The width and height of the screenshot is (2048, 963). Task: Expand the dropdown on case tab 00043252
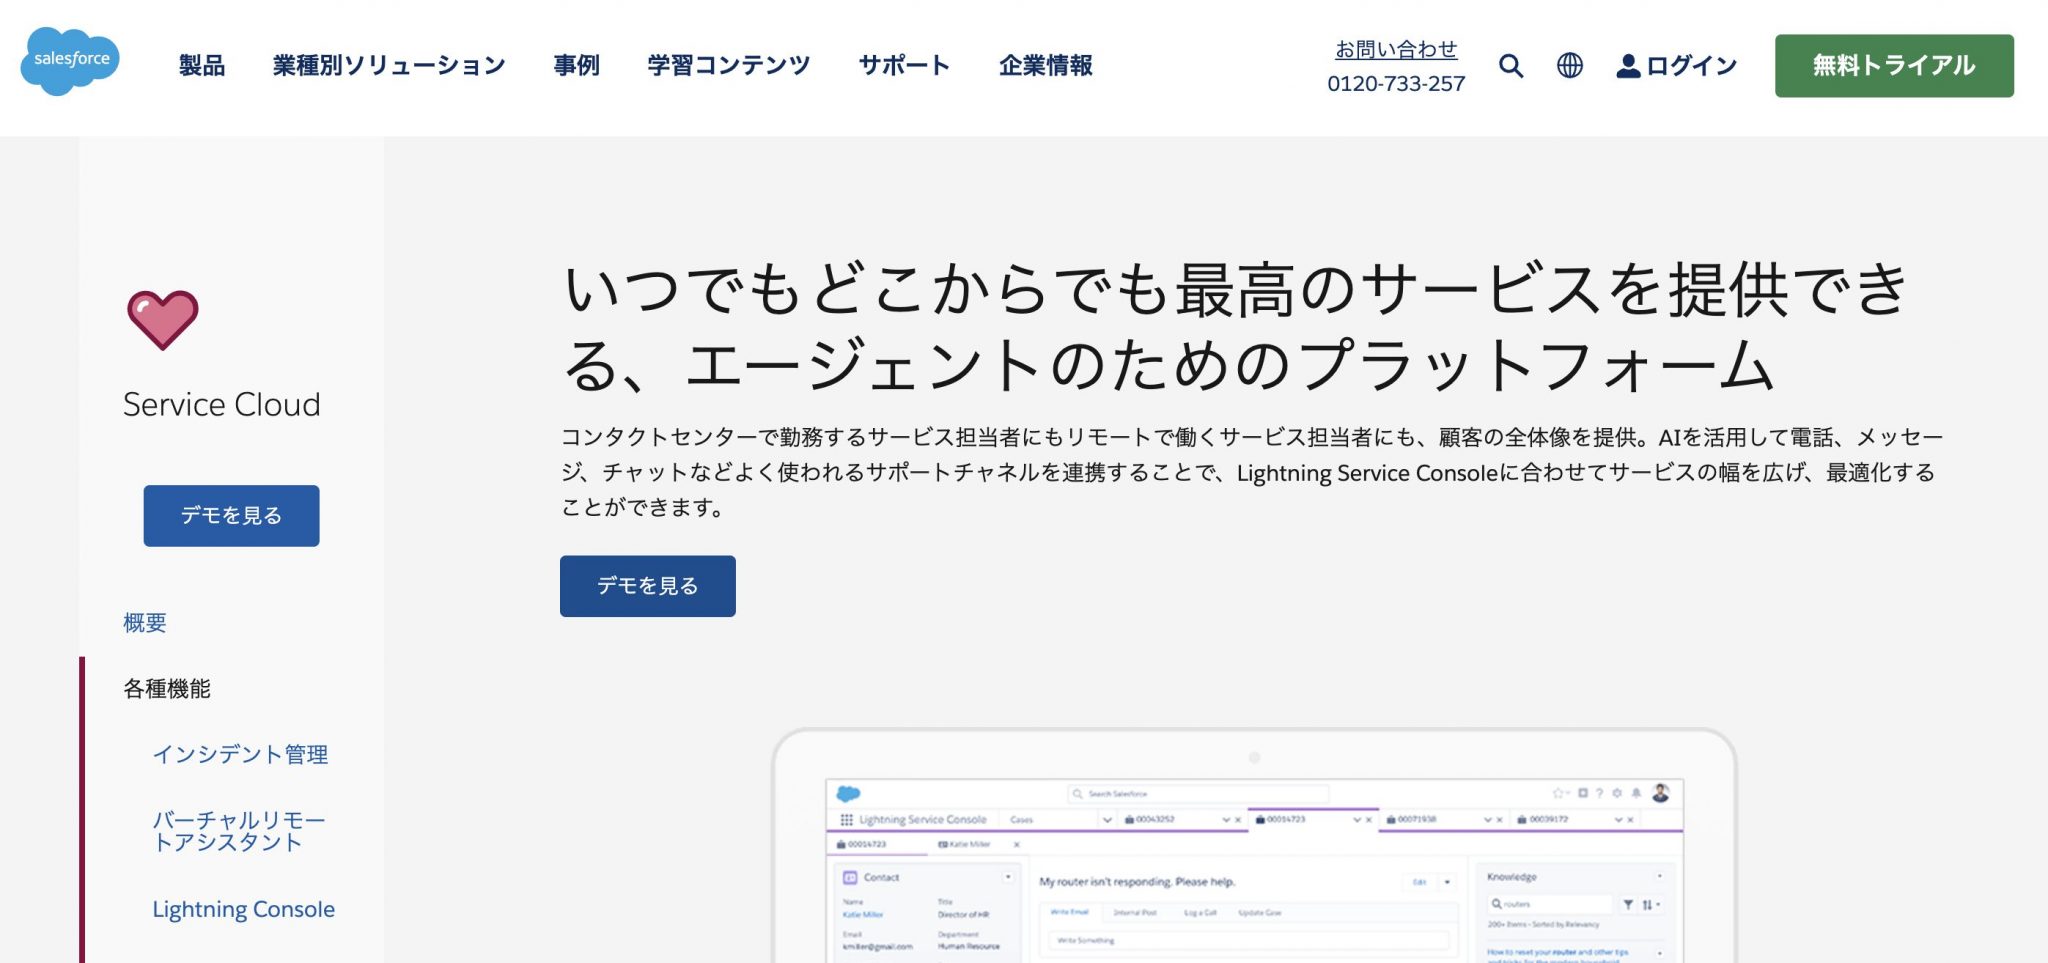point(1225,820)
